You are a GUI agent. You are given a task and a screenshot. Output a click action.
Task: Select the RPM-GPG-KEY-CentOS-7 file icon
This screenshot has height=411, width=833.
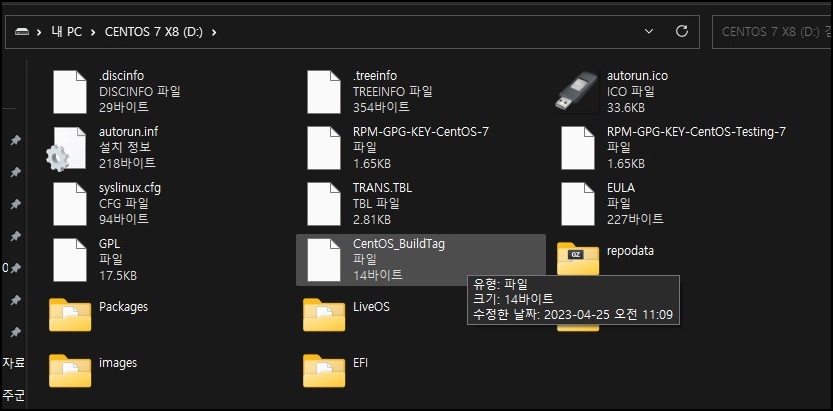click(x=324, y=148)
